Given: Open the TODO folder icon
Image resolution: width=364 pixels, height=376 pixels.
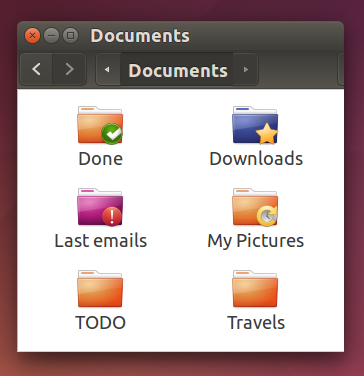Looking at the screenshot, I should (100, 289).
